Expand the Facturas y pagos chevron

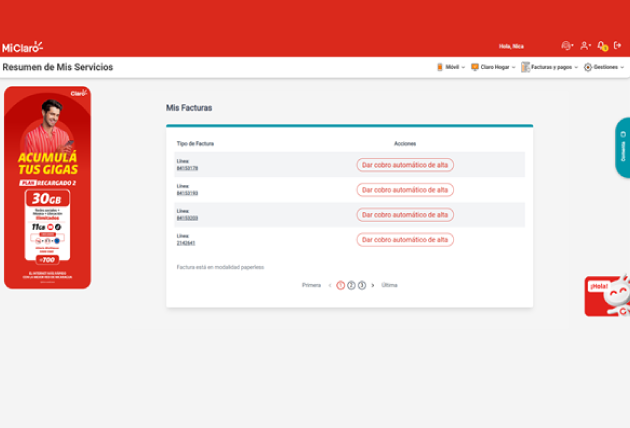point(576,68)
